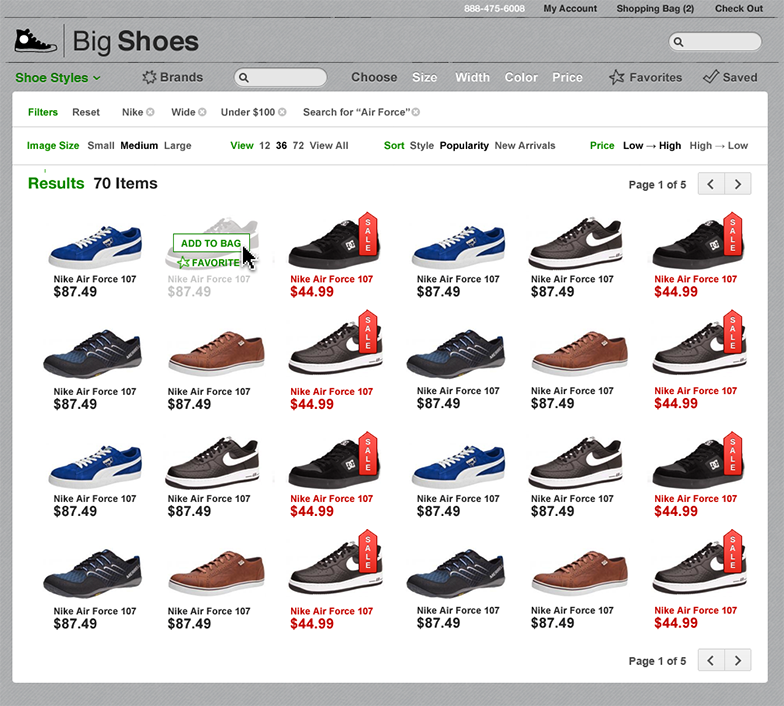This screenshot has height=706, width=784.
Task: Choose View All items
Action: click(329, 146)
